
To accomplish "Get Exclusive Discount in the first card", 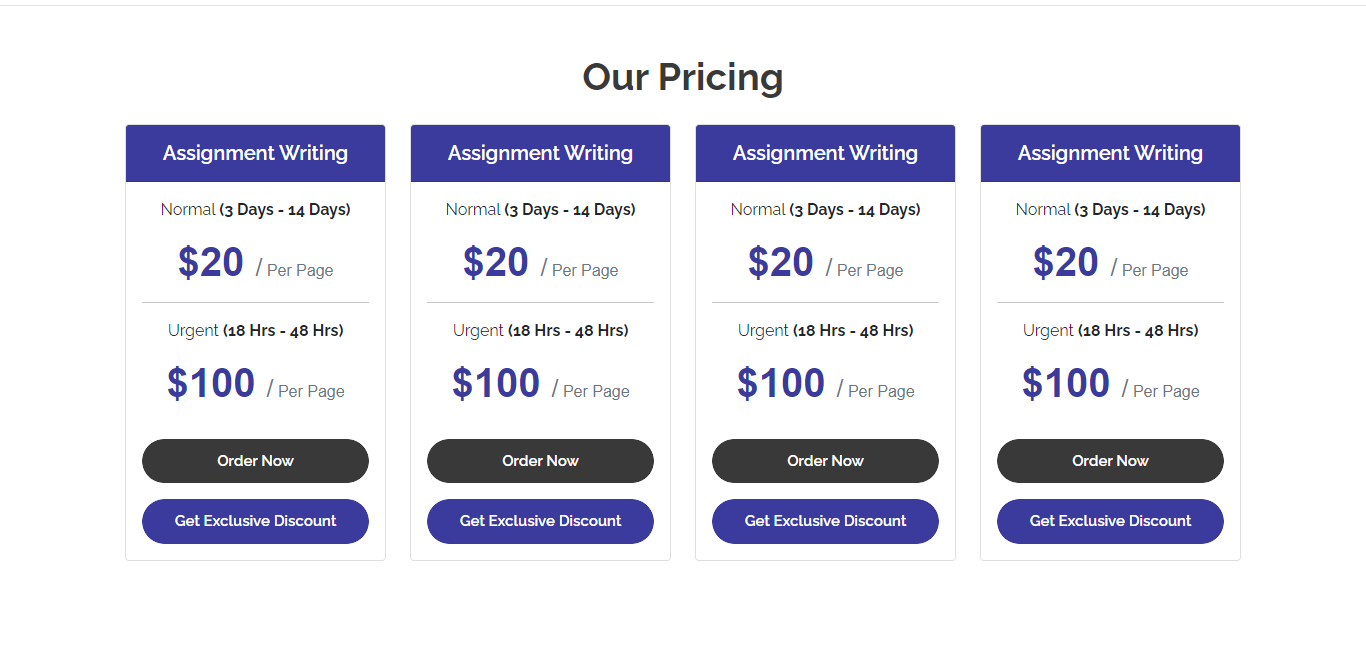I will pyautogui.click(x=255, y=521).
